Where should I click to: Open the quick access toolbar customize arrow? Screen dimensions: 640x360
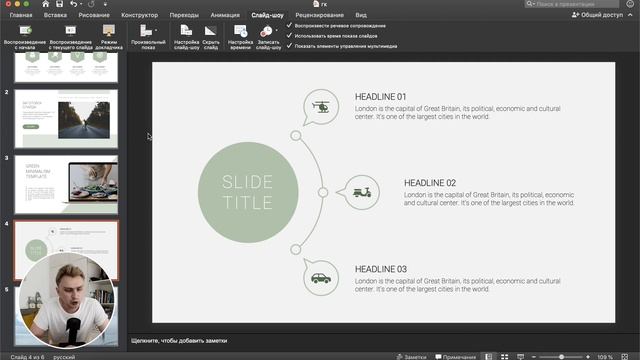tap(105, 4)
